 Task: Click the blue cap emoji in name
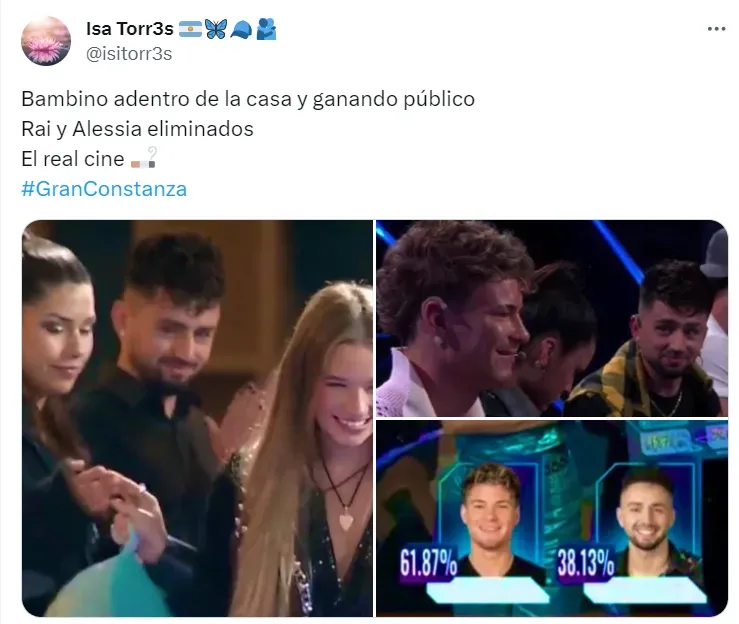tap(241, 30)
